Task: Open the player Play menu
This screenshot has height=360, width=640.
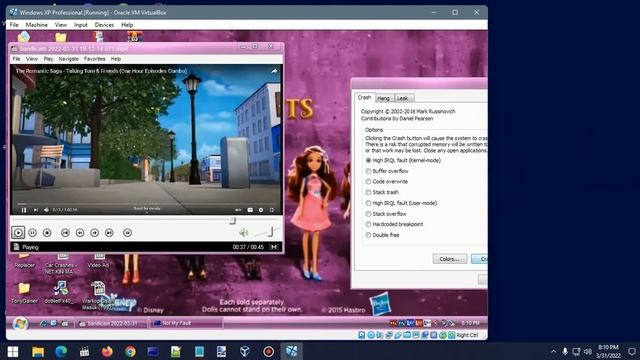Action: (48, 59)
